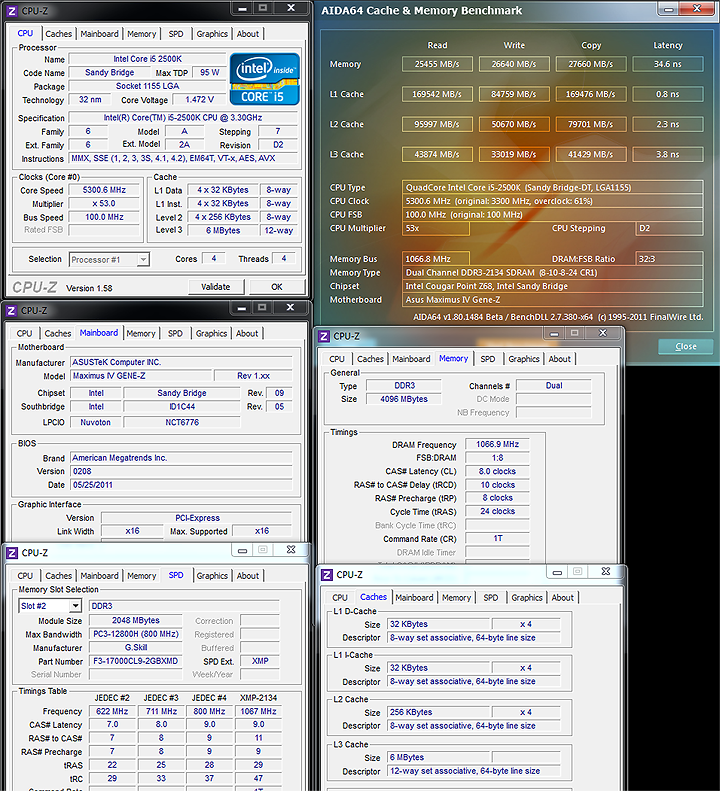Click XMP-2134 frequency 1067 MHz cell
The image size is (720, 791).
point(258,711)
